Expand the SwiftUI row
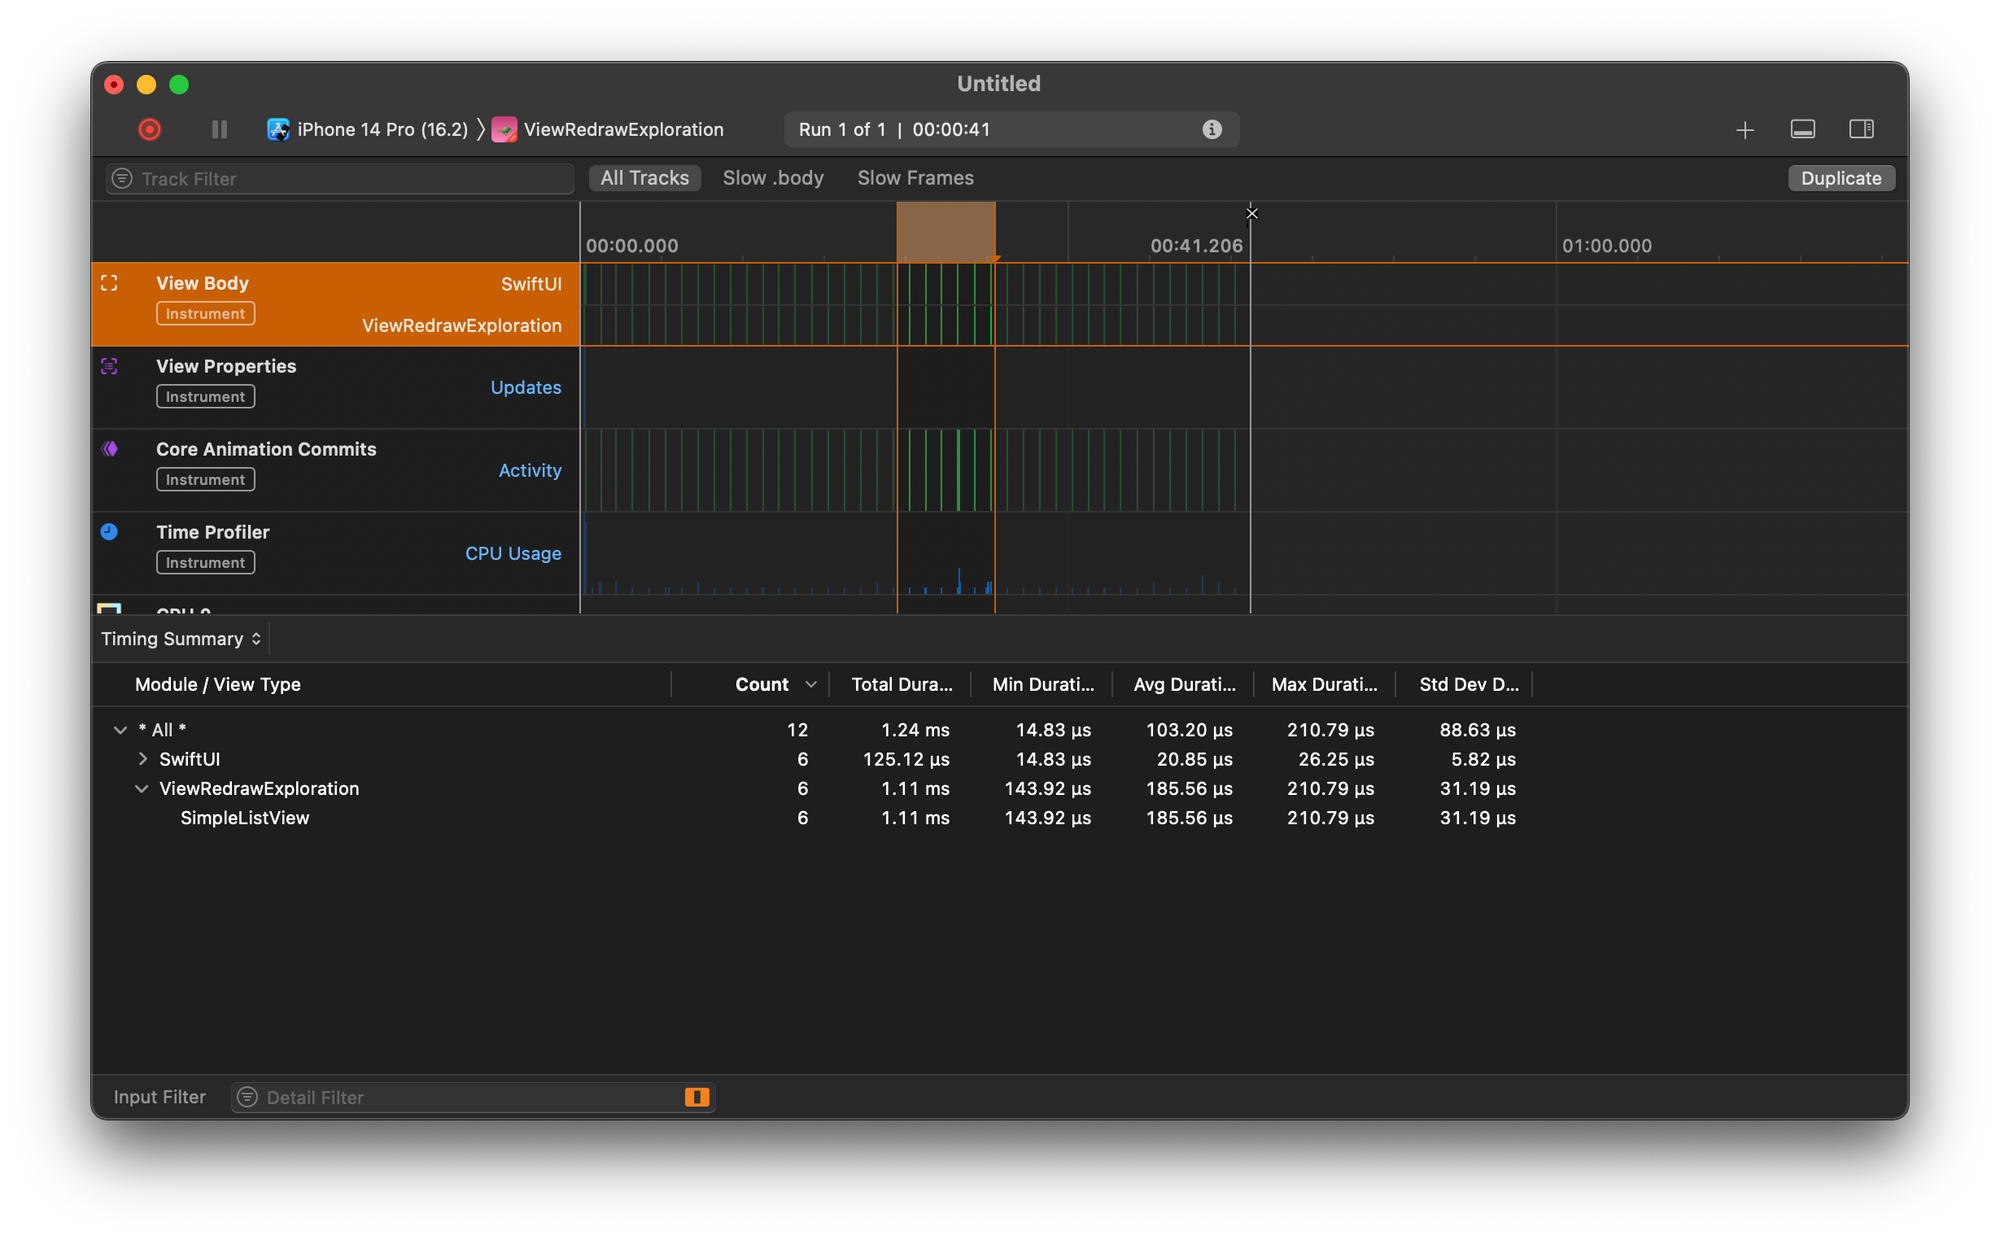Screen dimensions: 2000x1240 coord(143,759)
